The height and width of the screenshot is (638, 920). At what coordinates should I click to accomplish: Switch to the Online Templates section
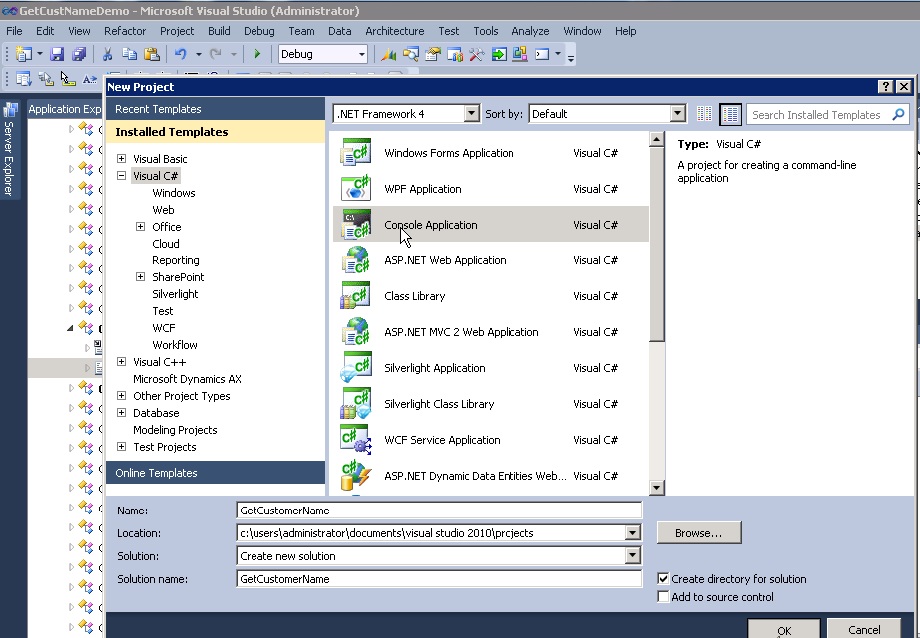point(156,472)
